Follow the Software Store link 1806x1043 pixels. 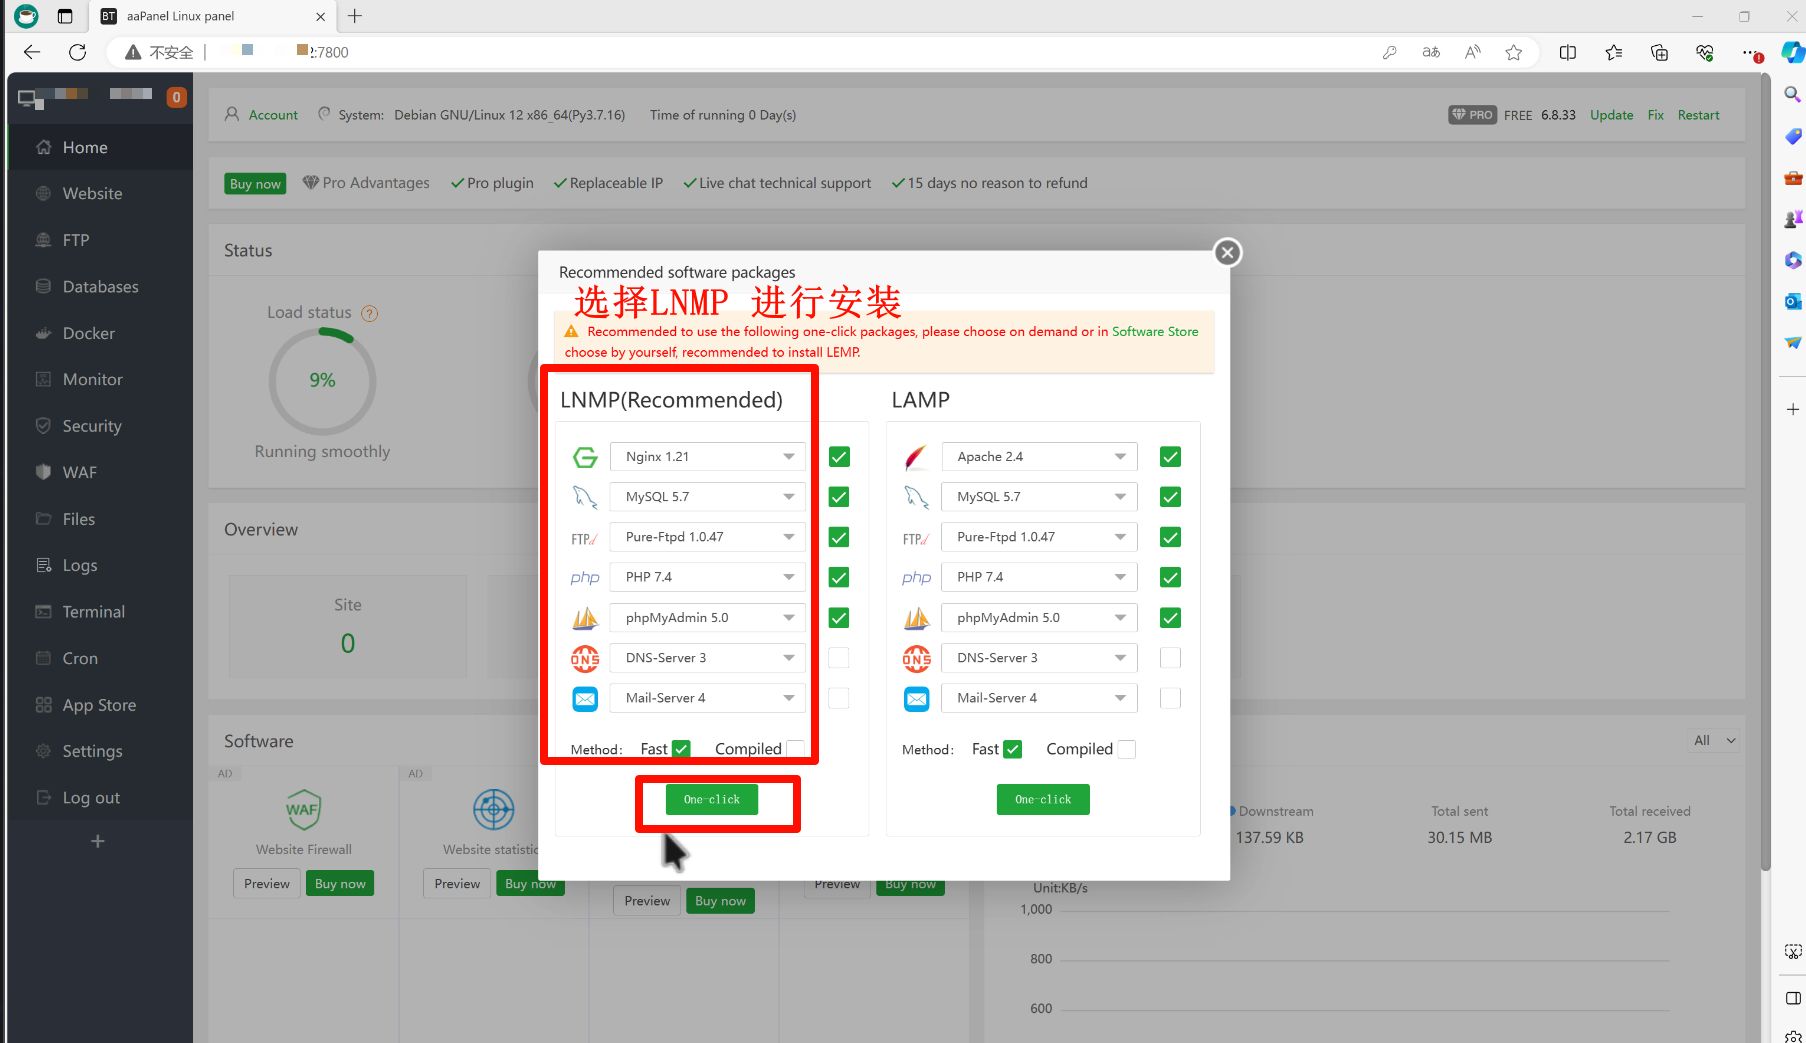click(1155, 332)
